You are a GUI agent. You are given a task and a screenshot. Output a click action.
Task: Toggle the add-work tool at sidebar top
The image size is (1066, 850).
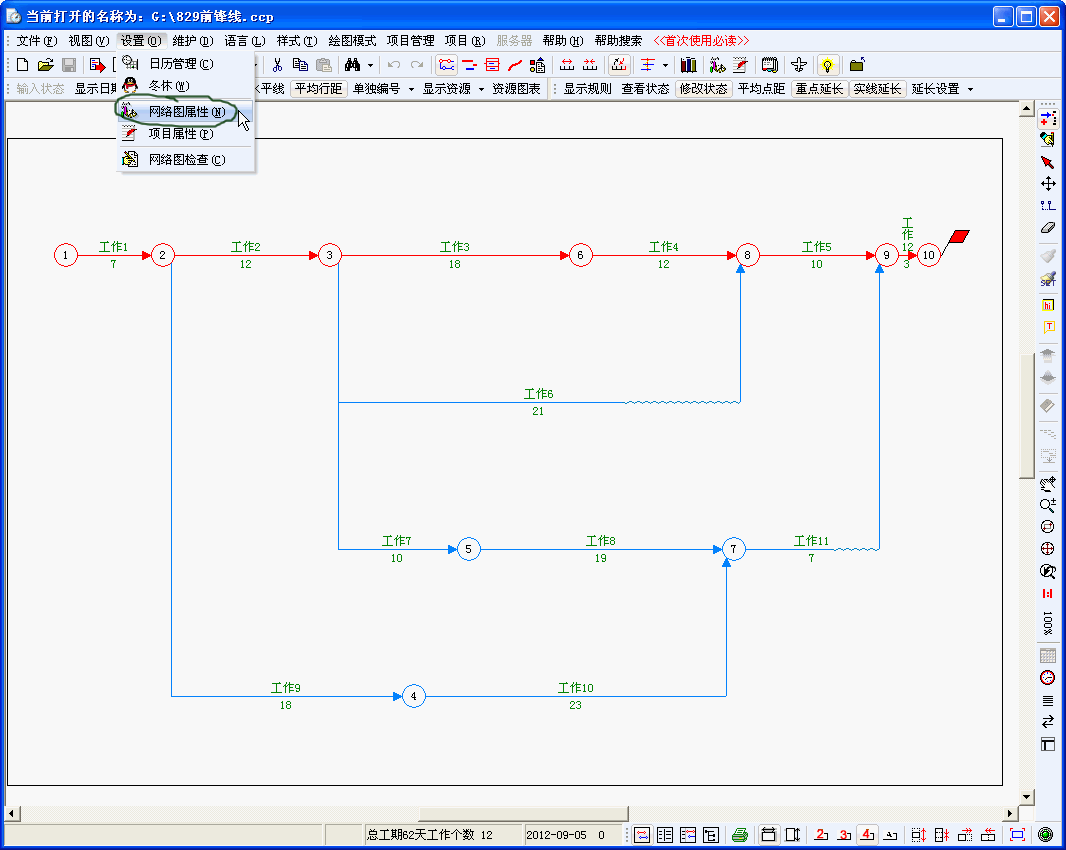(1048, 119)
